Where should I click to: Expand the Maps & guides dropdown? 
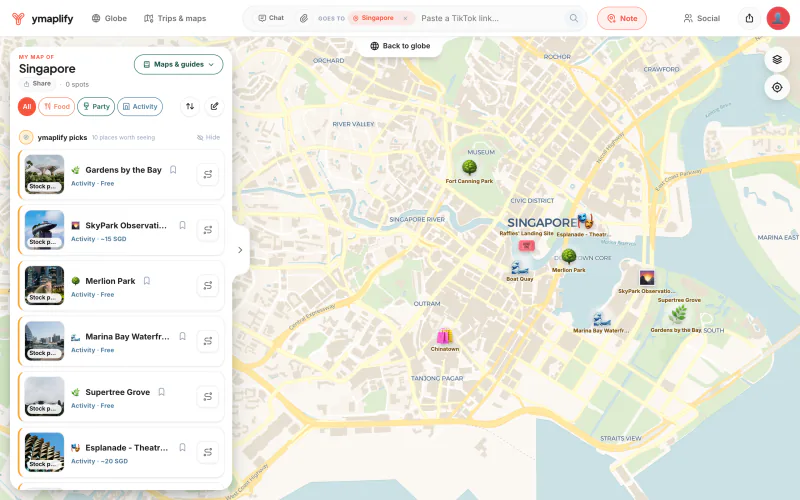179,64
